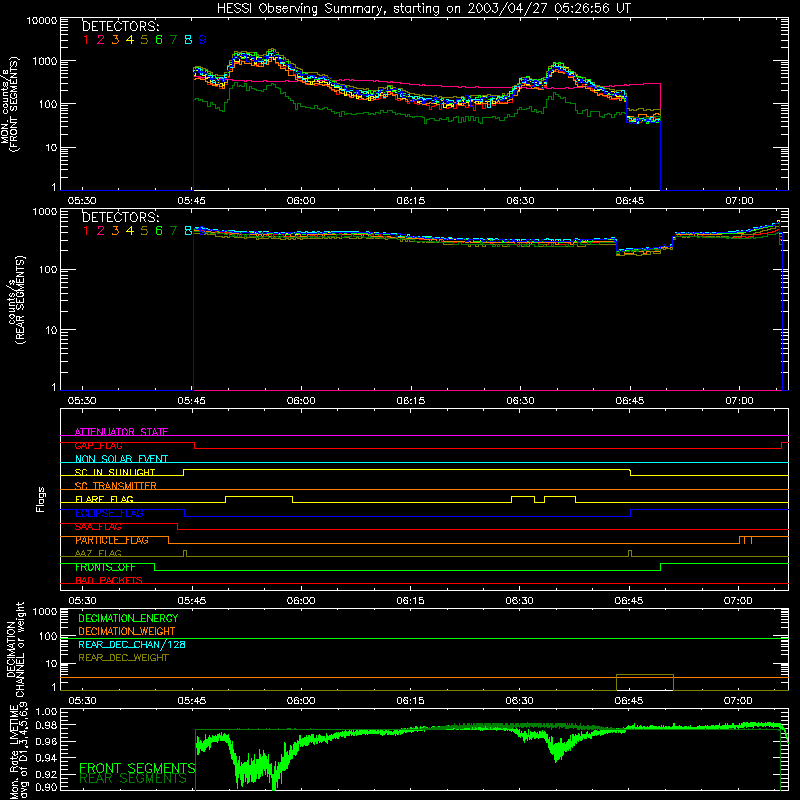Click the DECIMATION_ENERGY legend label
This screenshot has width=800, height=800.
[x=128, y=618]
